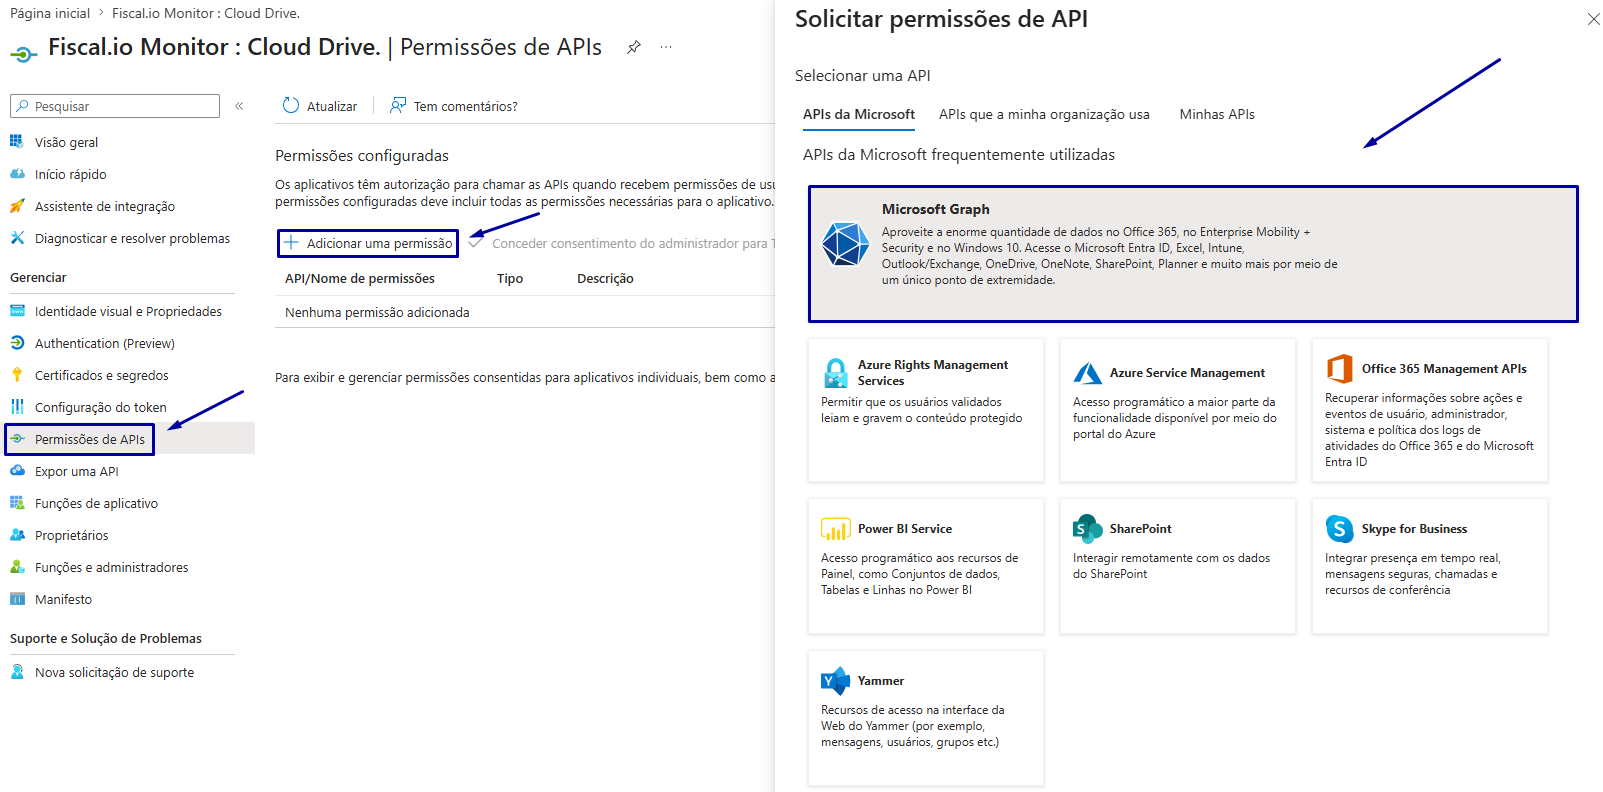Image resolution: width=1603 pixels, height=792 pixels.
Task: Click the Descrição column header
Action: tap(605, 279)
